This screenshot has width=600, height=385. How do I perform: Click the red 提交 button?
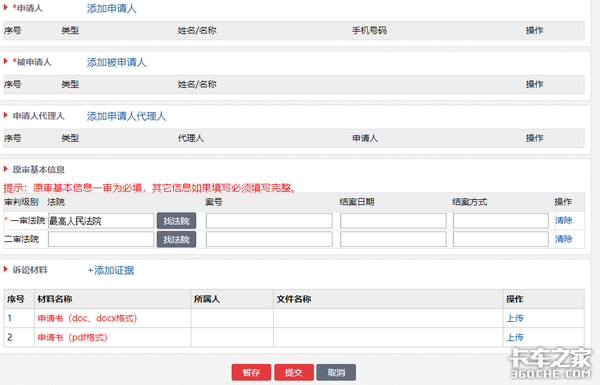pyautogui.click(x=294, y=372)
